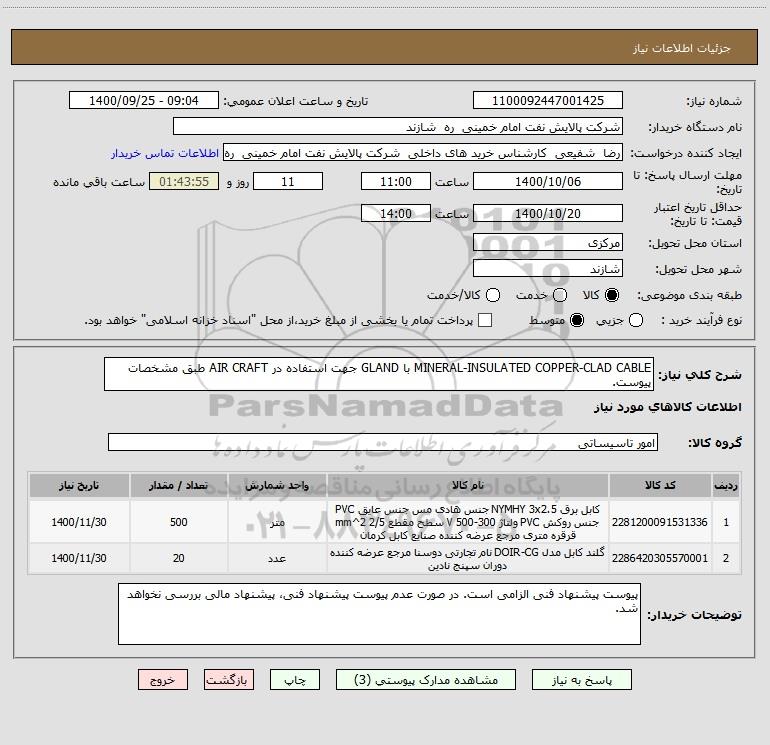Screen dimensions: 770x745
Task: Click product code 2281200091531336
Action: [660, 522]
